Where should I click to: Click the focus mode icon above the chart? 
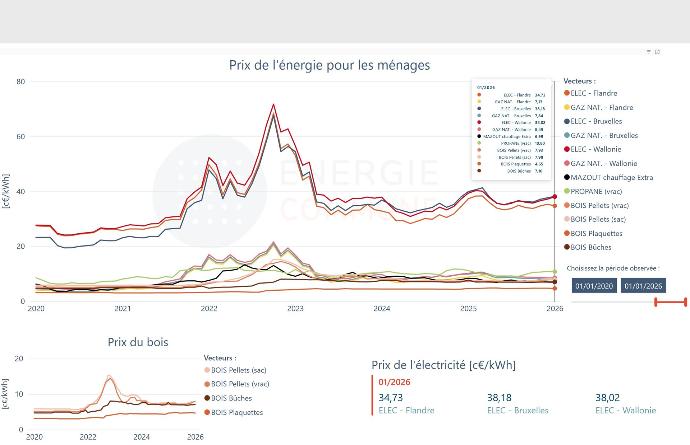[x=657, y=51]
